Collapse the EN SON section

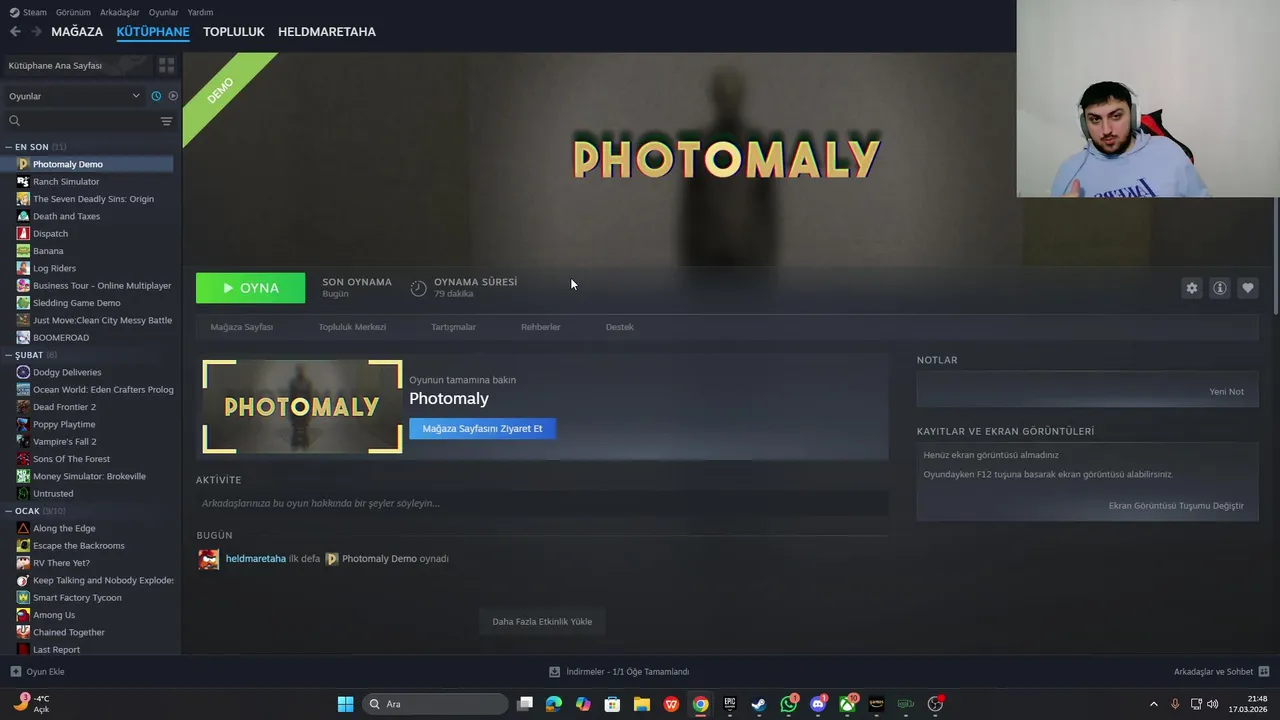click(8, 147)
